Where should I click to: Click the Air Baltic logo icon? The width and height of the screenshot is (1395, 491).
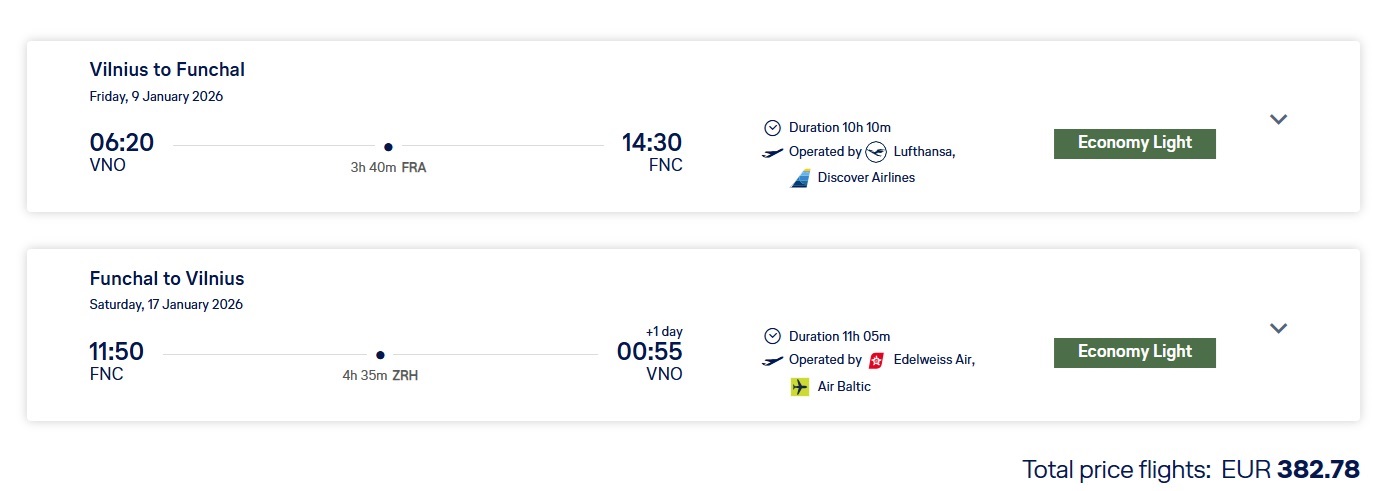tap(800, 386)
